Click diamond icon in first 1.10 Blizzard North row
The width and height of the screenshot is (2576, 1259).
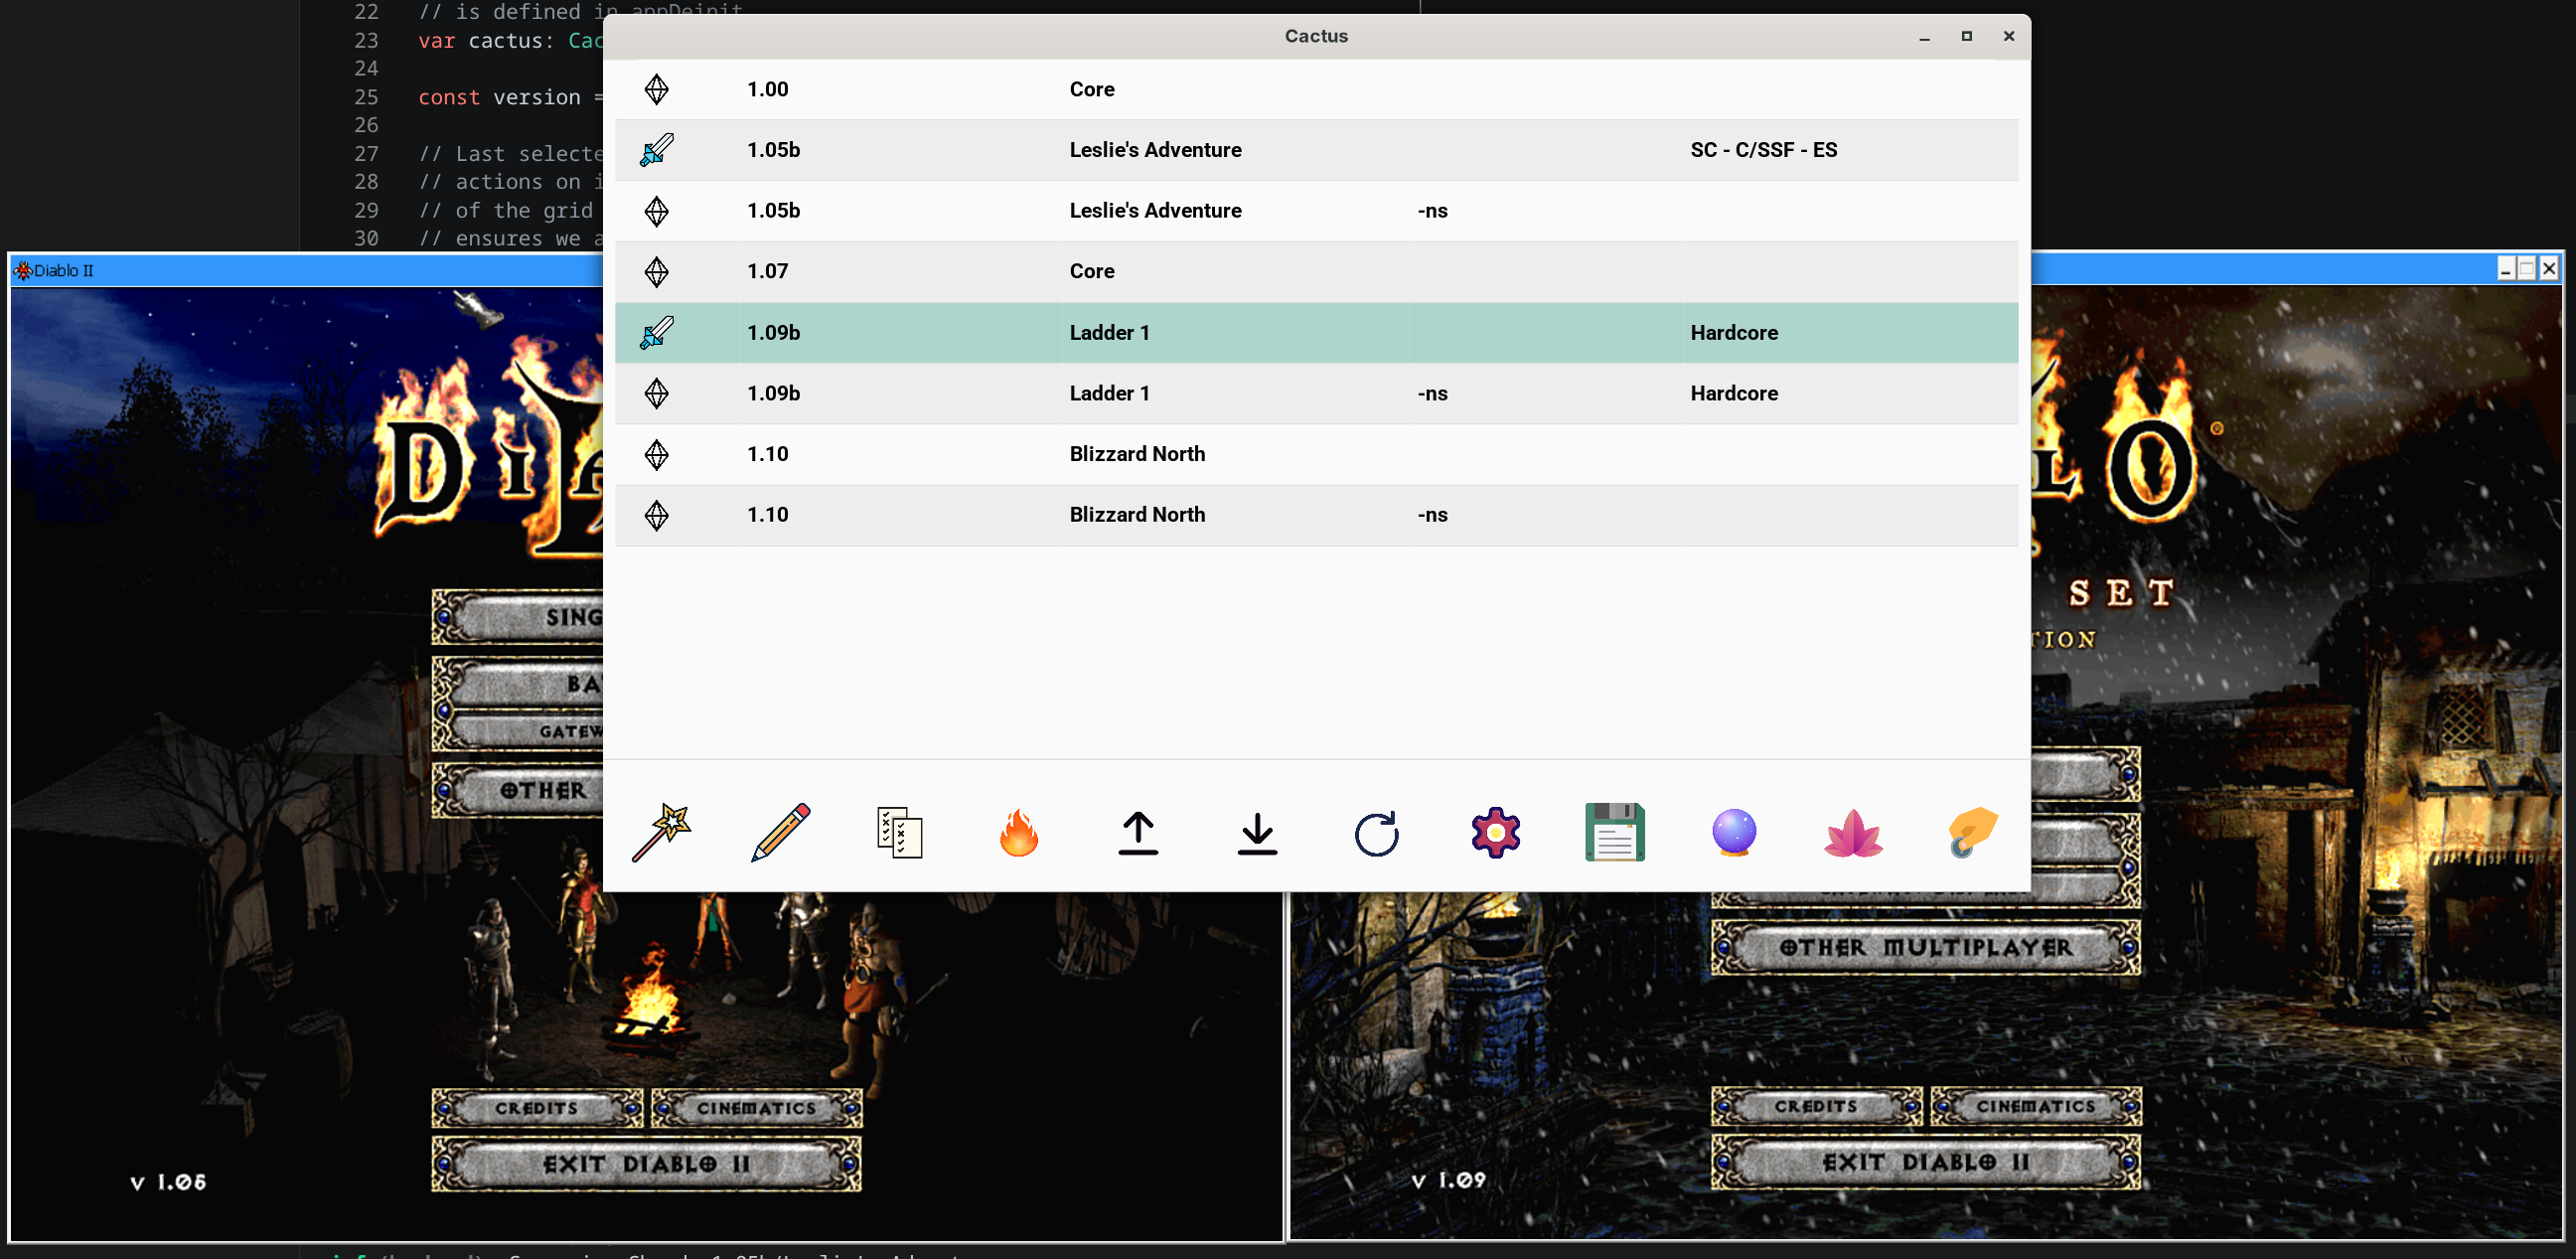click(656, 454)
